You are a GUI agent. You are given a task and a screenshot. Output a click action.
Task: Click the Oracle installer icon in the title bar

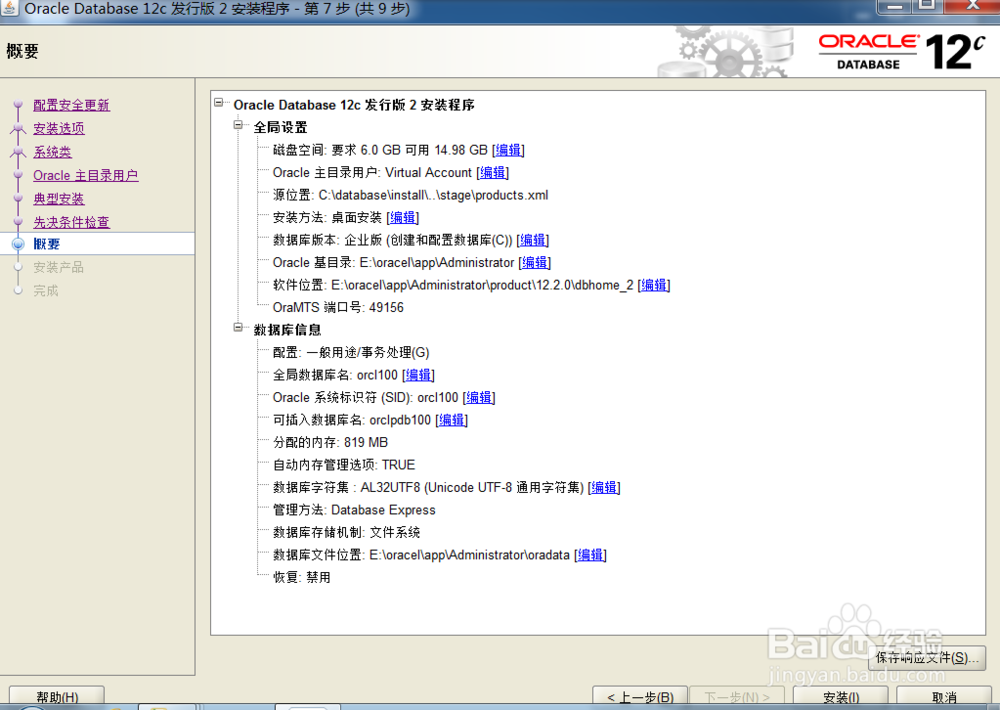(x=11, y=9)
